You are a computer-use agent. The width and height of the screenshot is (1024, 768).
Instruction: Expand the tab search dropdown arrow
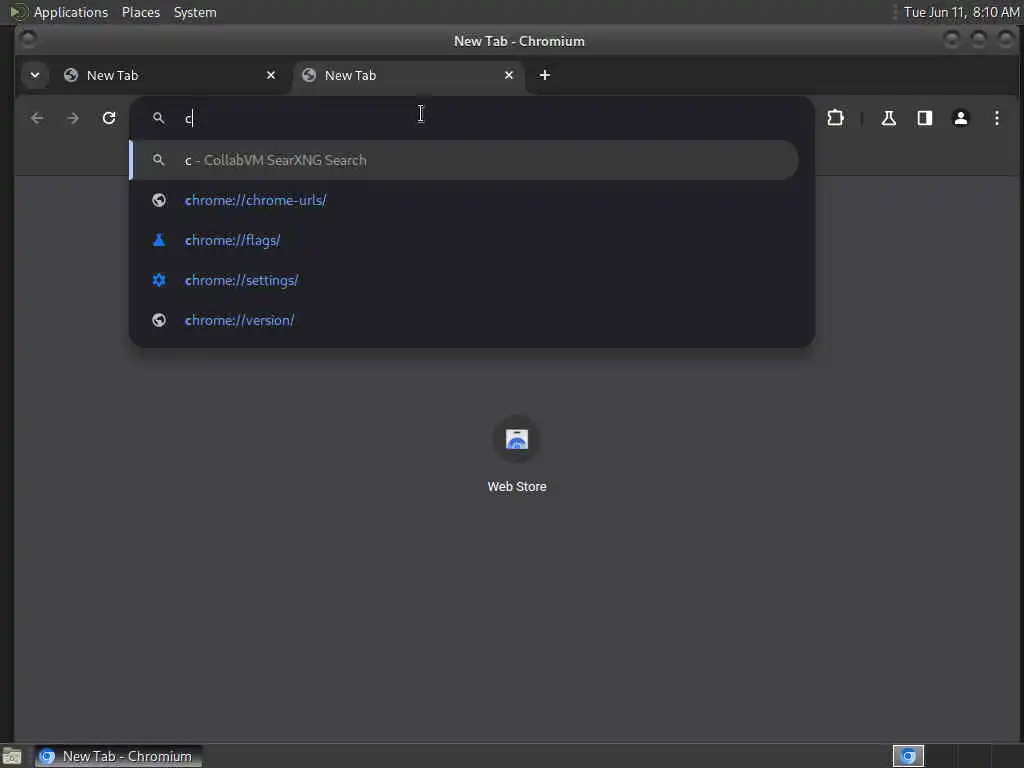[35, 75]
